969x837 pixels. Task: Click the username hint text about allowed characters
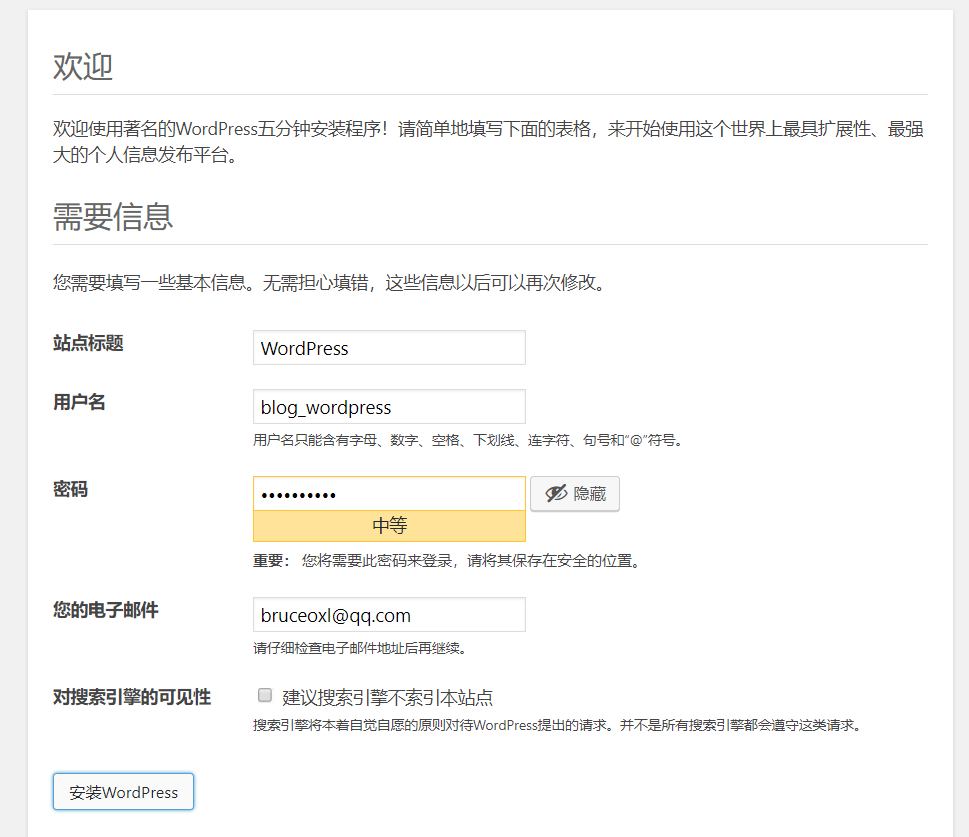tap(468, 440)
